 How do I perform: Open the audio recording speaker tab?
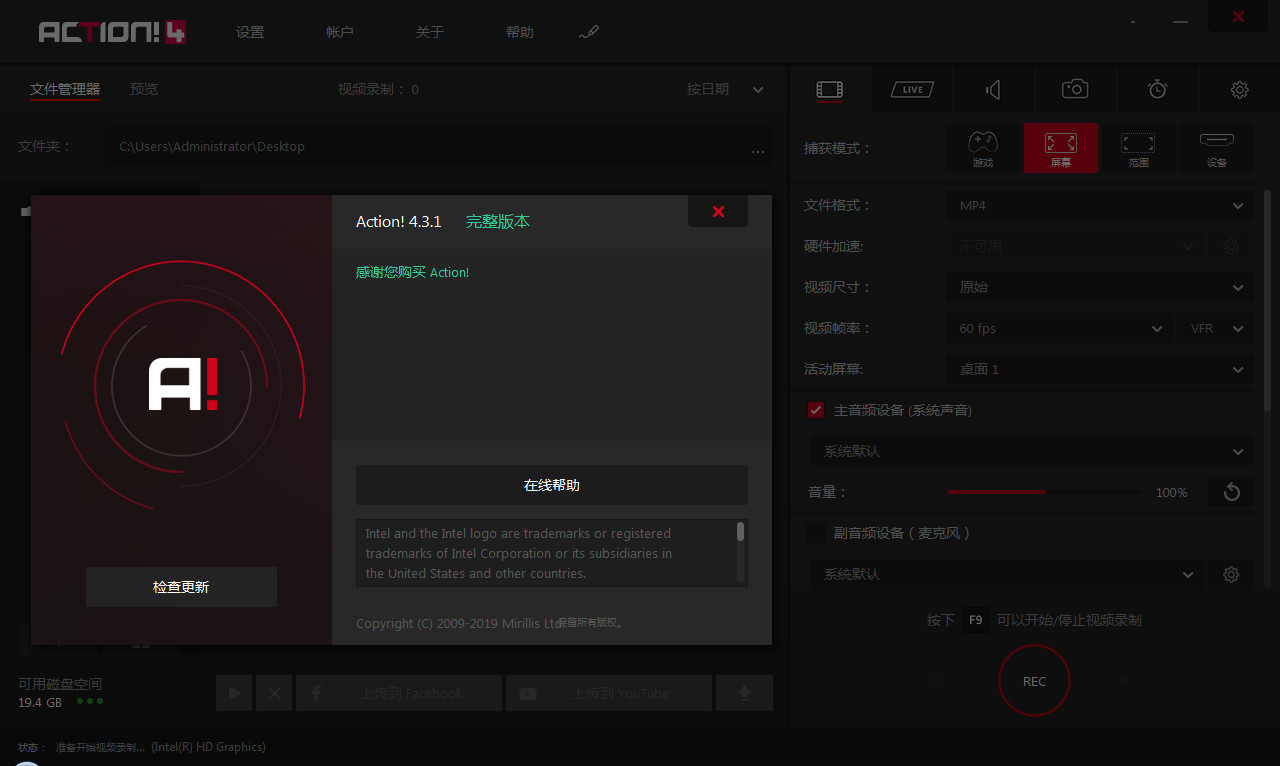(993, 90)
